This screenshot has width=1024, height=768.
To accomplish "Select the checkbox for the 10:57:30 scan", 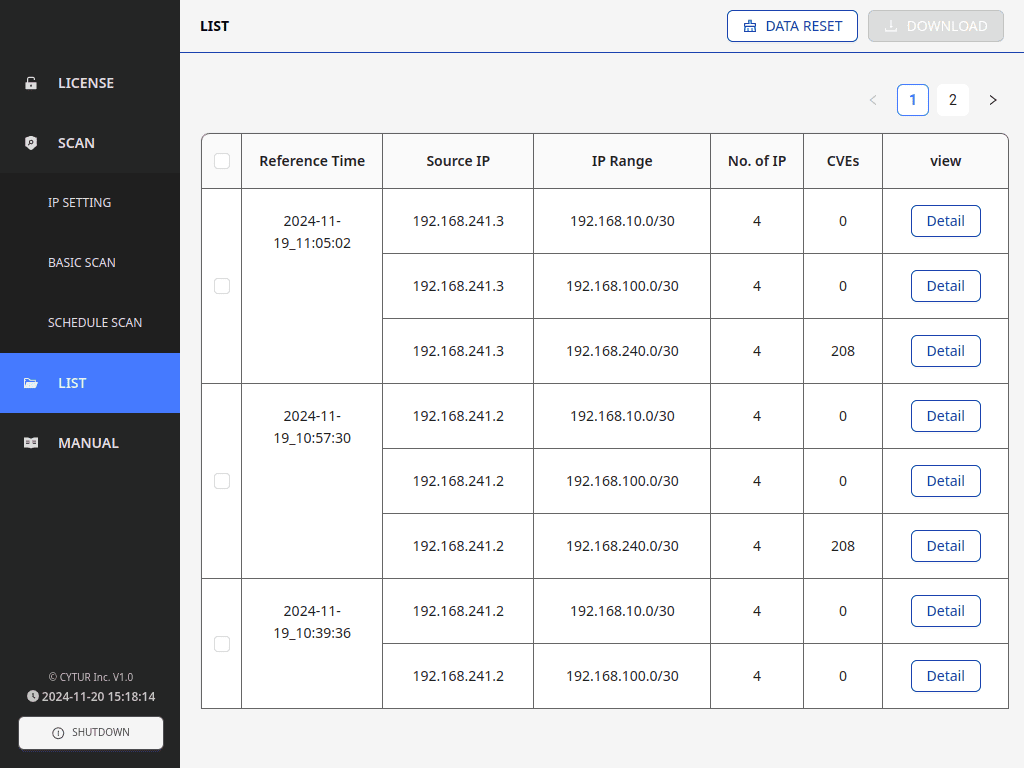I will (x=222, y=481).
